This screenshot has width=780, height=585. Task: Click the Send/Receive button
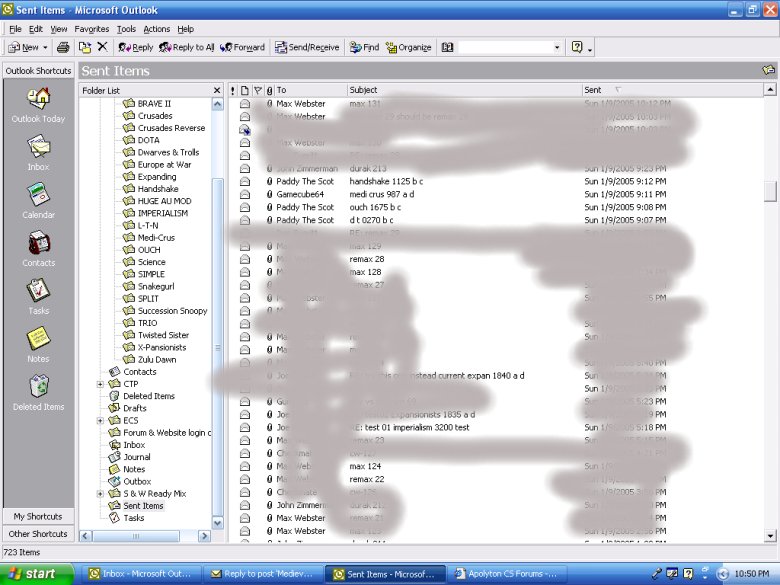tap(307, 47)
